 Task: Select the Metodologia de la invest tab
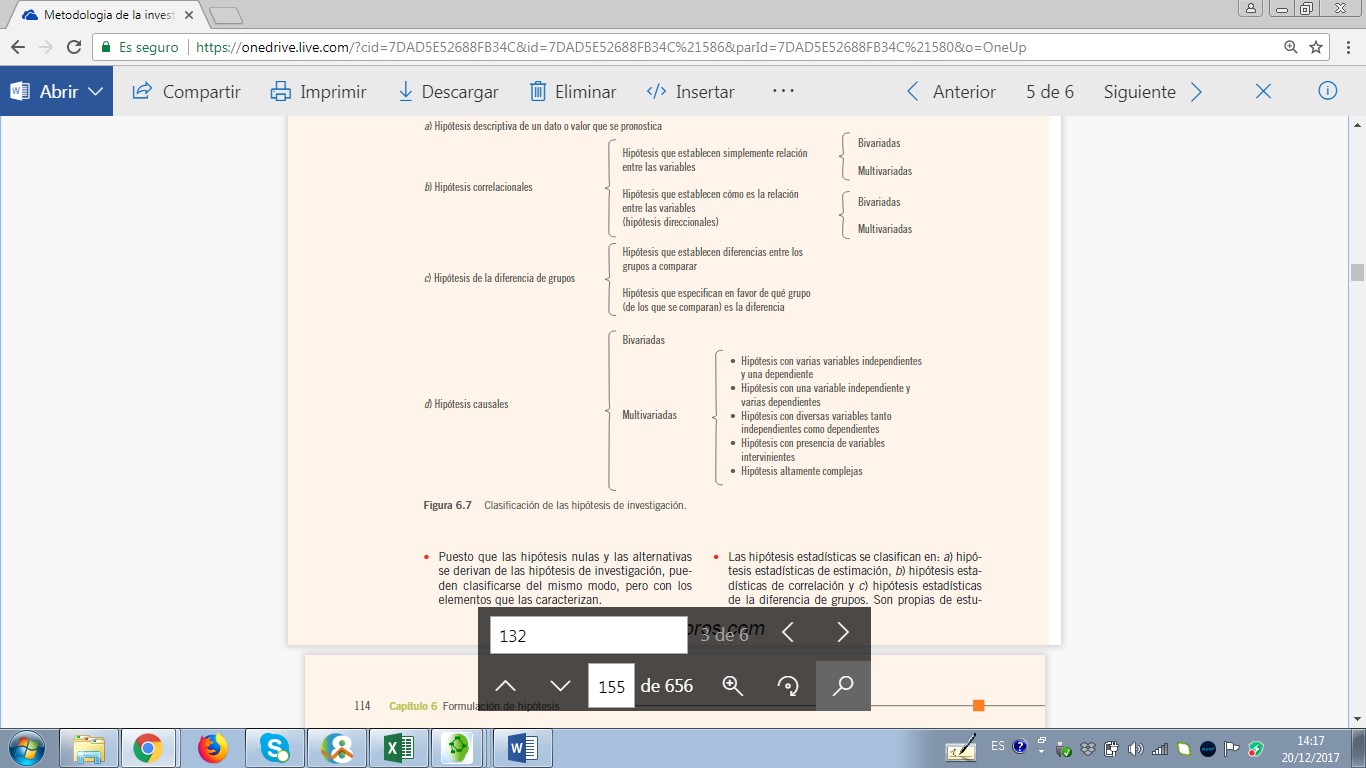pyautogui.click(x=105, y=15)
